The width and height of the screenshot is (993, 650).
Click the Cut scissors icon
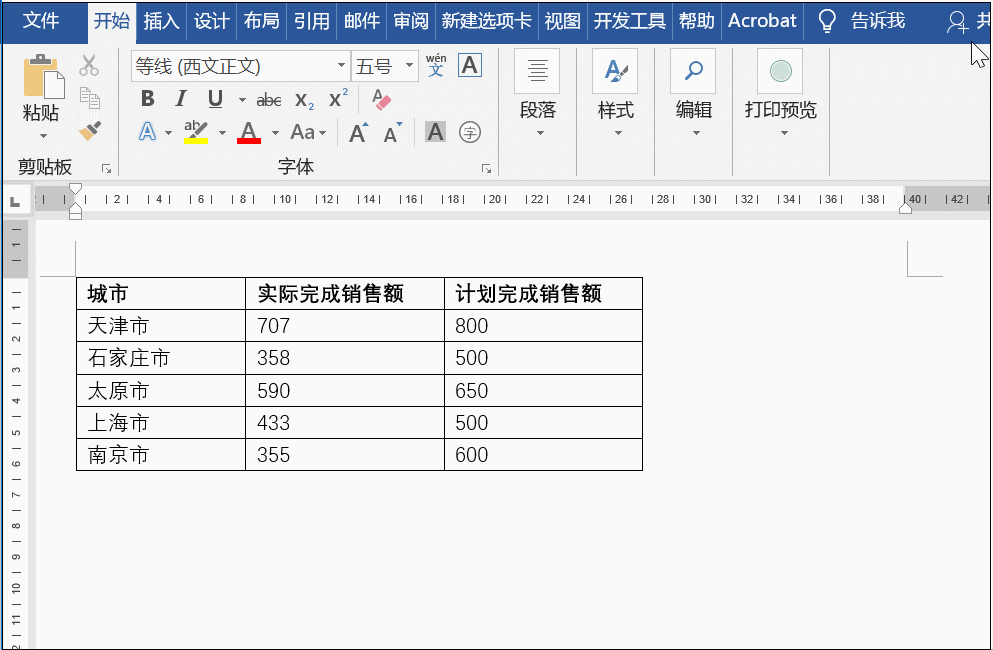[89, 65]
